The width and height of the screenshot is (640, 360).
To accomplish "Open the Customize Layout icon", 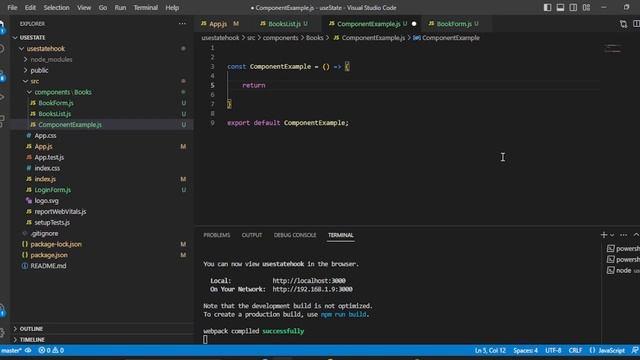I will pyautogui.click(x=587, y=7).
